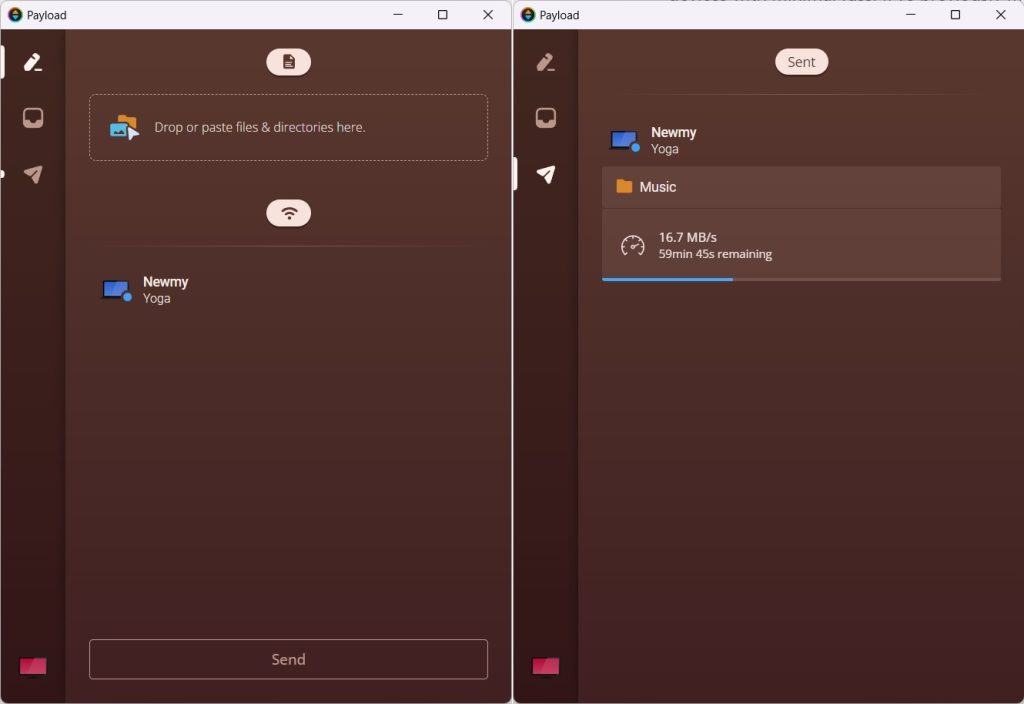Click the compose pencil icon in right window
1024x704 pixels.
point(545,62)
